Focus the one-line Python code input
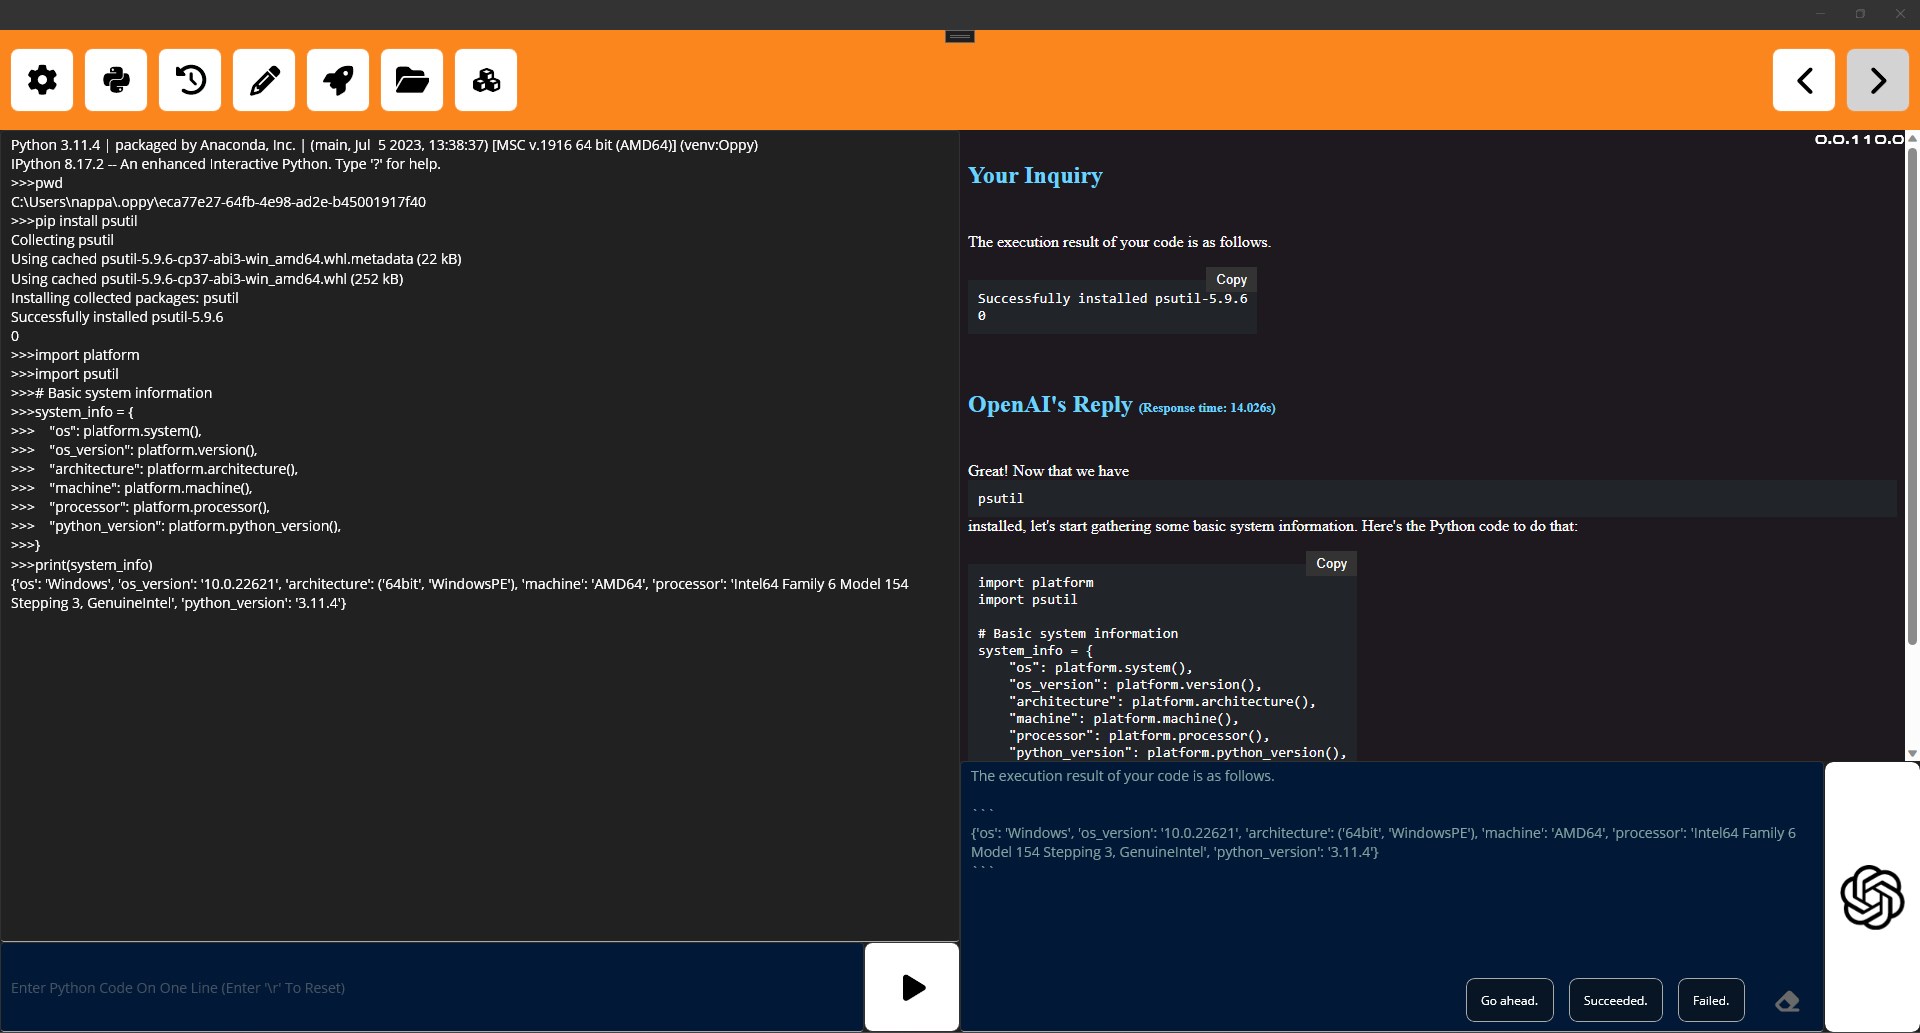1920x1033 pixels. click(432, 987)
